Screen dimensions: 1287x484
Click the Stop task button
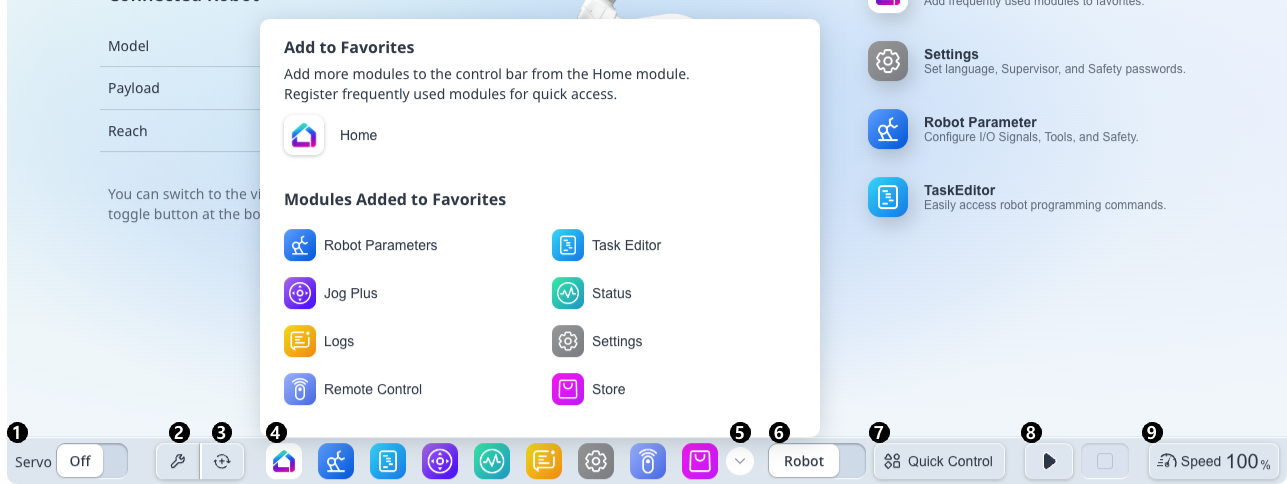pyautogui.click(x=1105, y=461)
